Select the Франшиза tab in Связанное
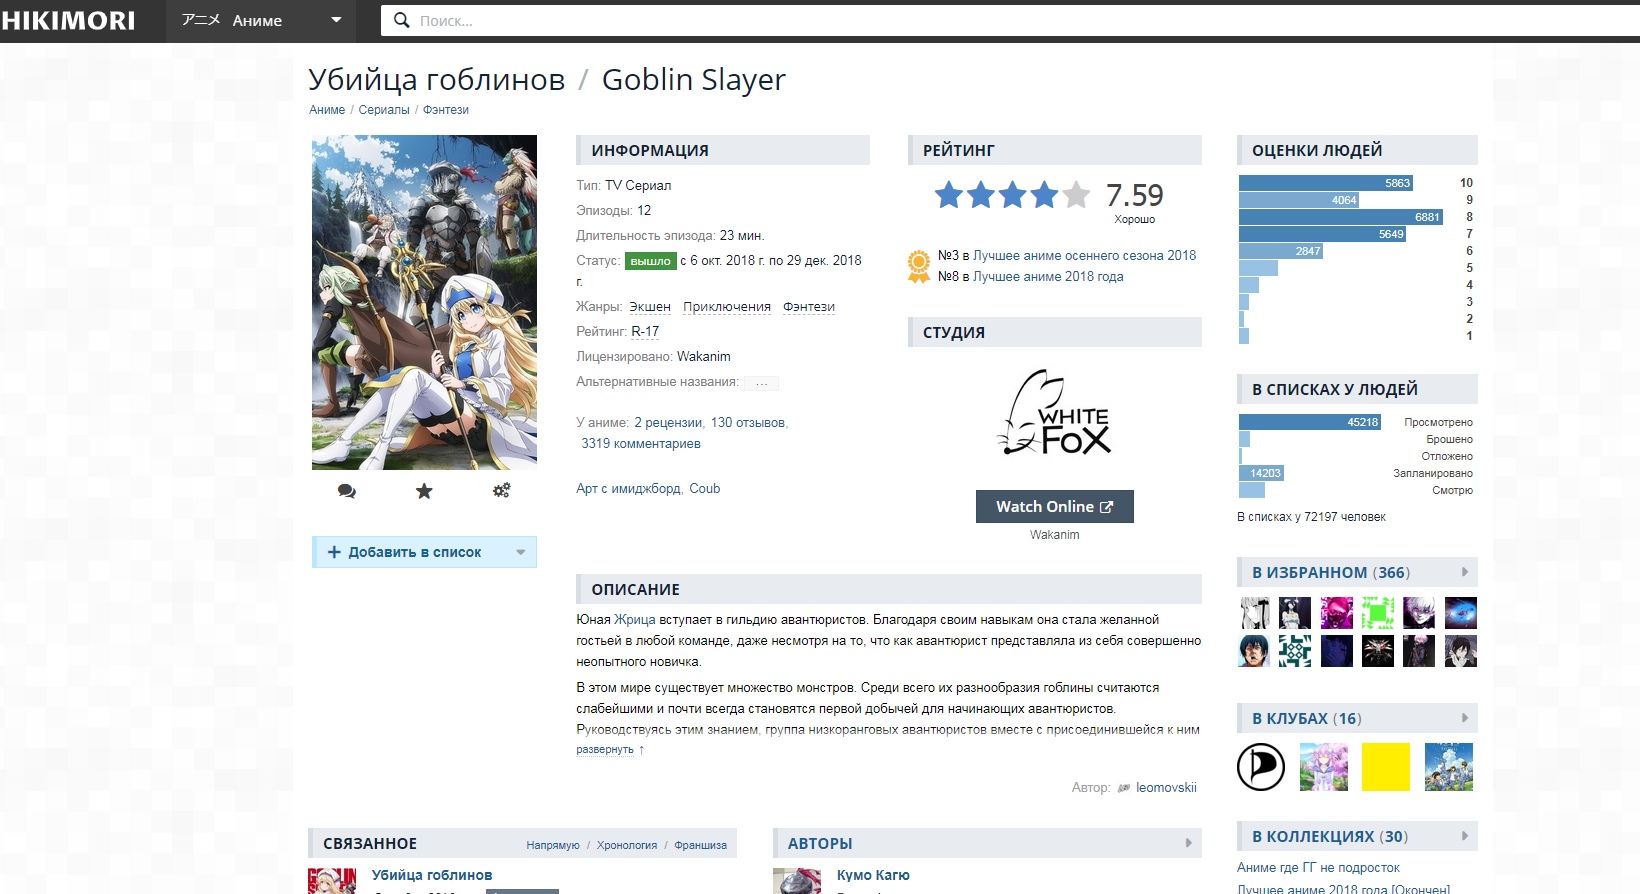The height and width of the screenshot is (894, 1640). 700,846
